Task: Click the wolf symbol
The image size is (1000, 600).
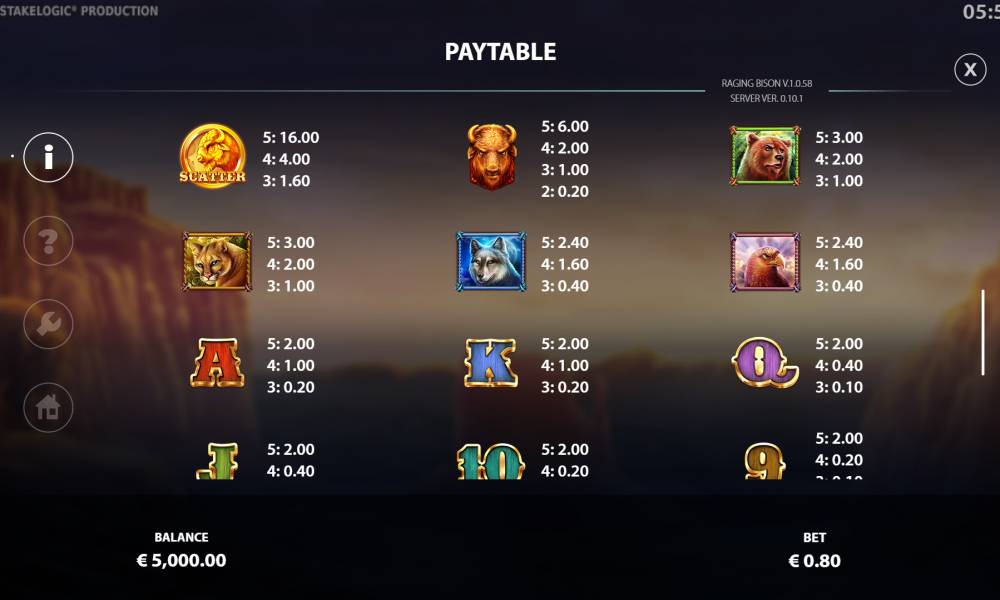Action: 491,261
